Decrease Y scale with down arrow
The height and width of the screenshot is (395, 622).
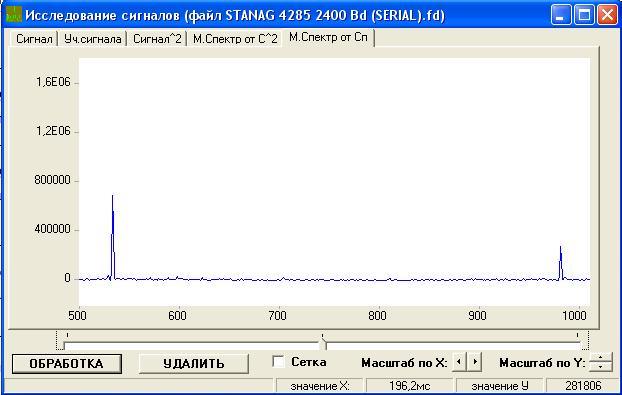pyautogui.click(x=600, y=366)
